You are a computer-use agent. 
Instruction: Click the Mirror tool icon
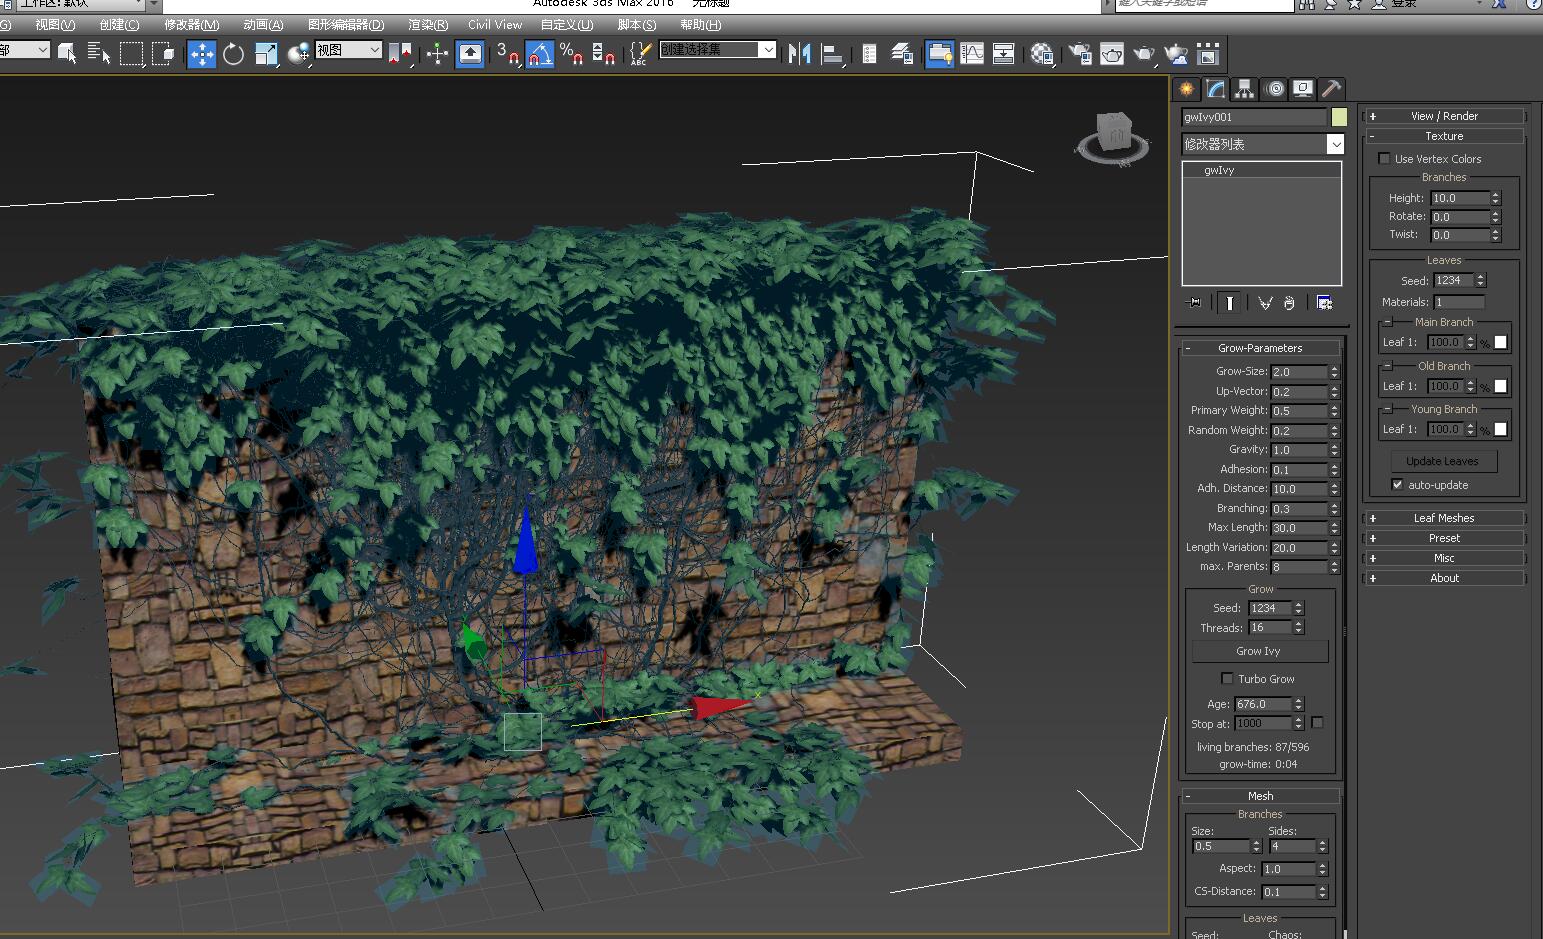(x=800, y=54)
